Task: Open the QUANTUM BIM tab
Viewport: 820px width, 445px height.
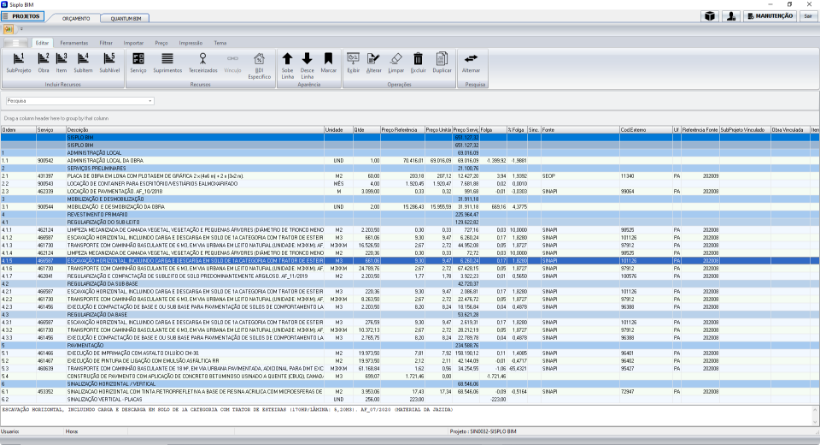Action: tap(125, 18)
